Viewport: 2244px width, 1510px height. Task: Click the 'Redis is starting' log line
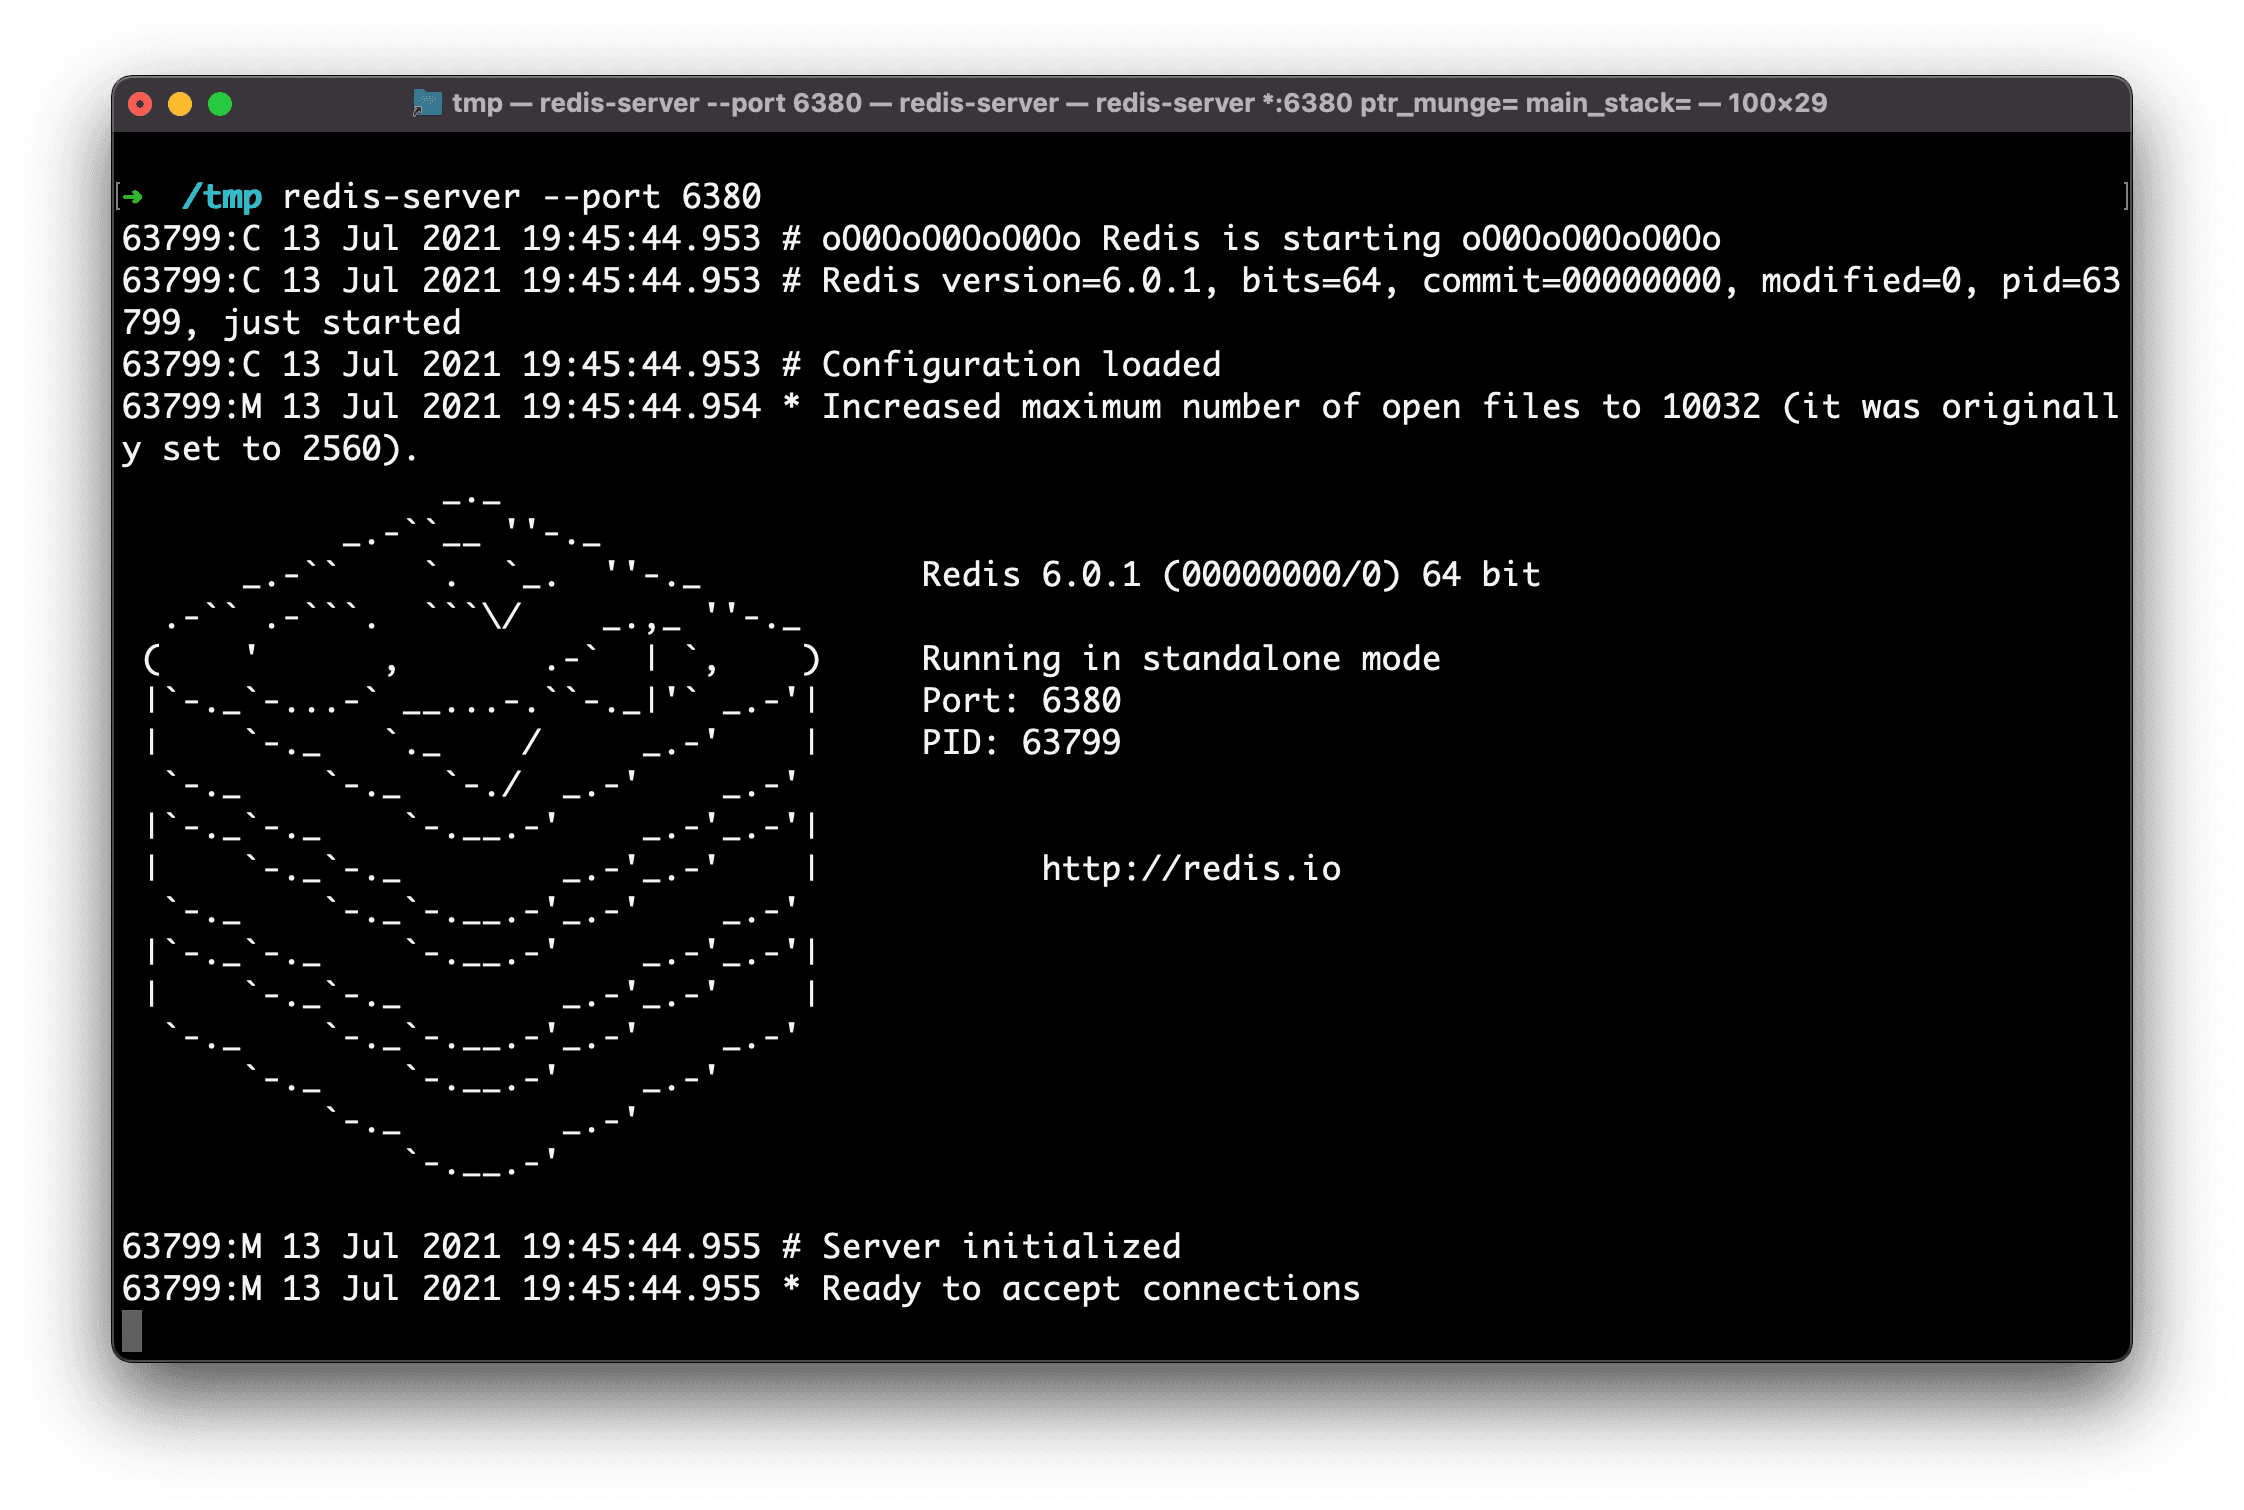[921, 239]
